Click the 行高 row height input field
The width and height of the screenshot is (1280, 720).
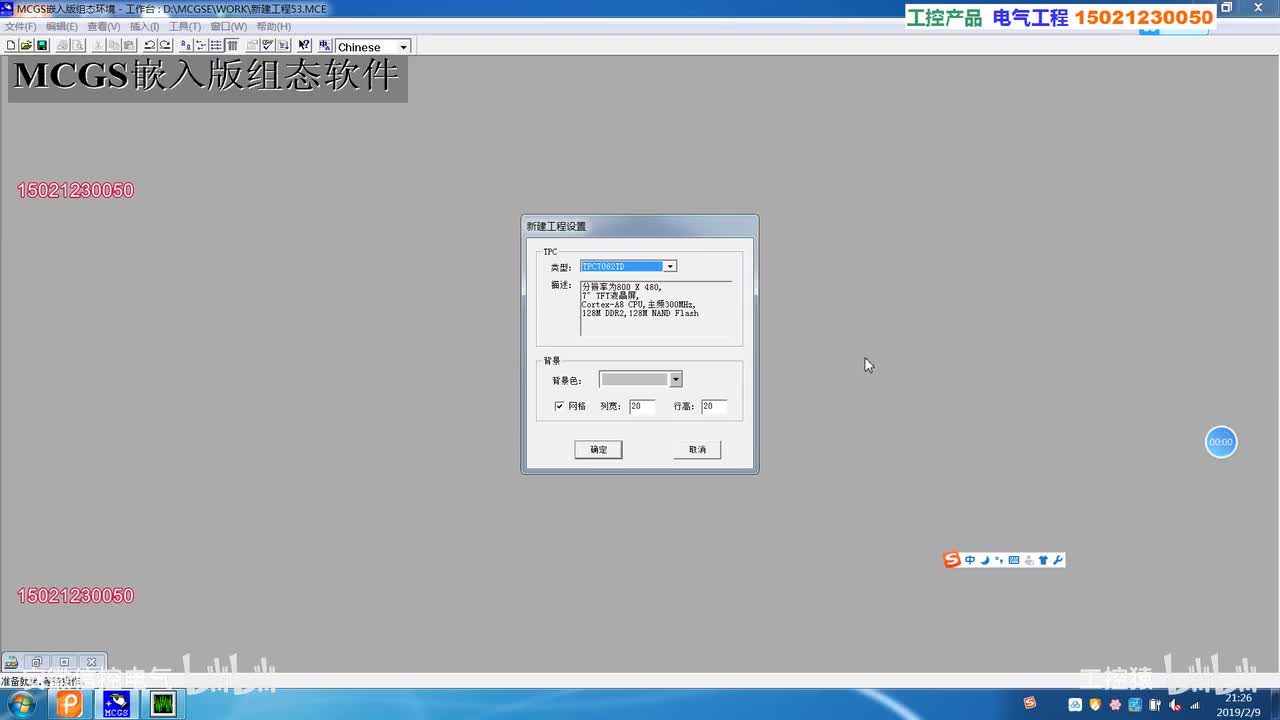coord(714,406)
